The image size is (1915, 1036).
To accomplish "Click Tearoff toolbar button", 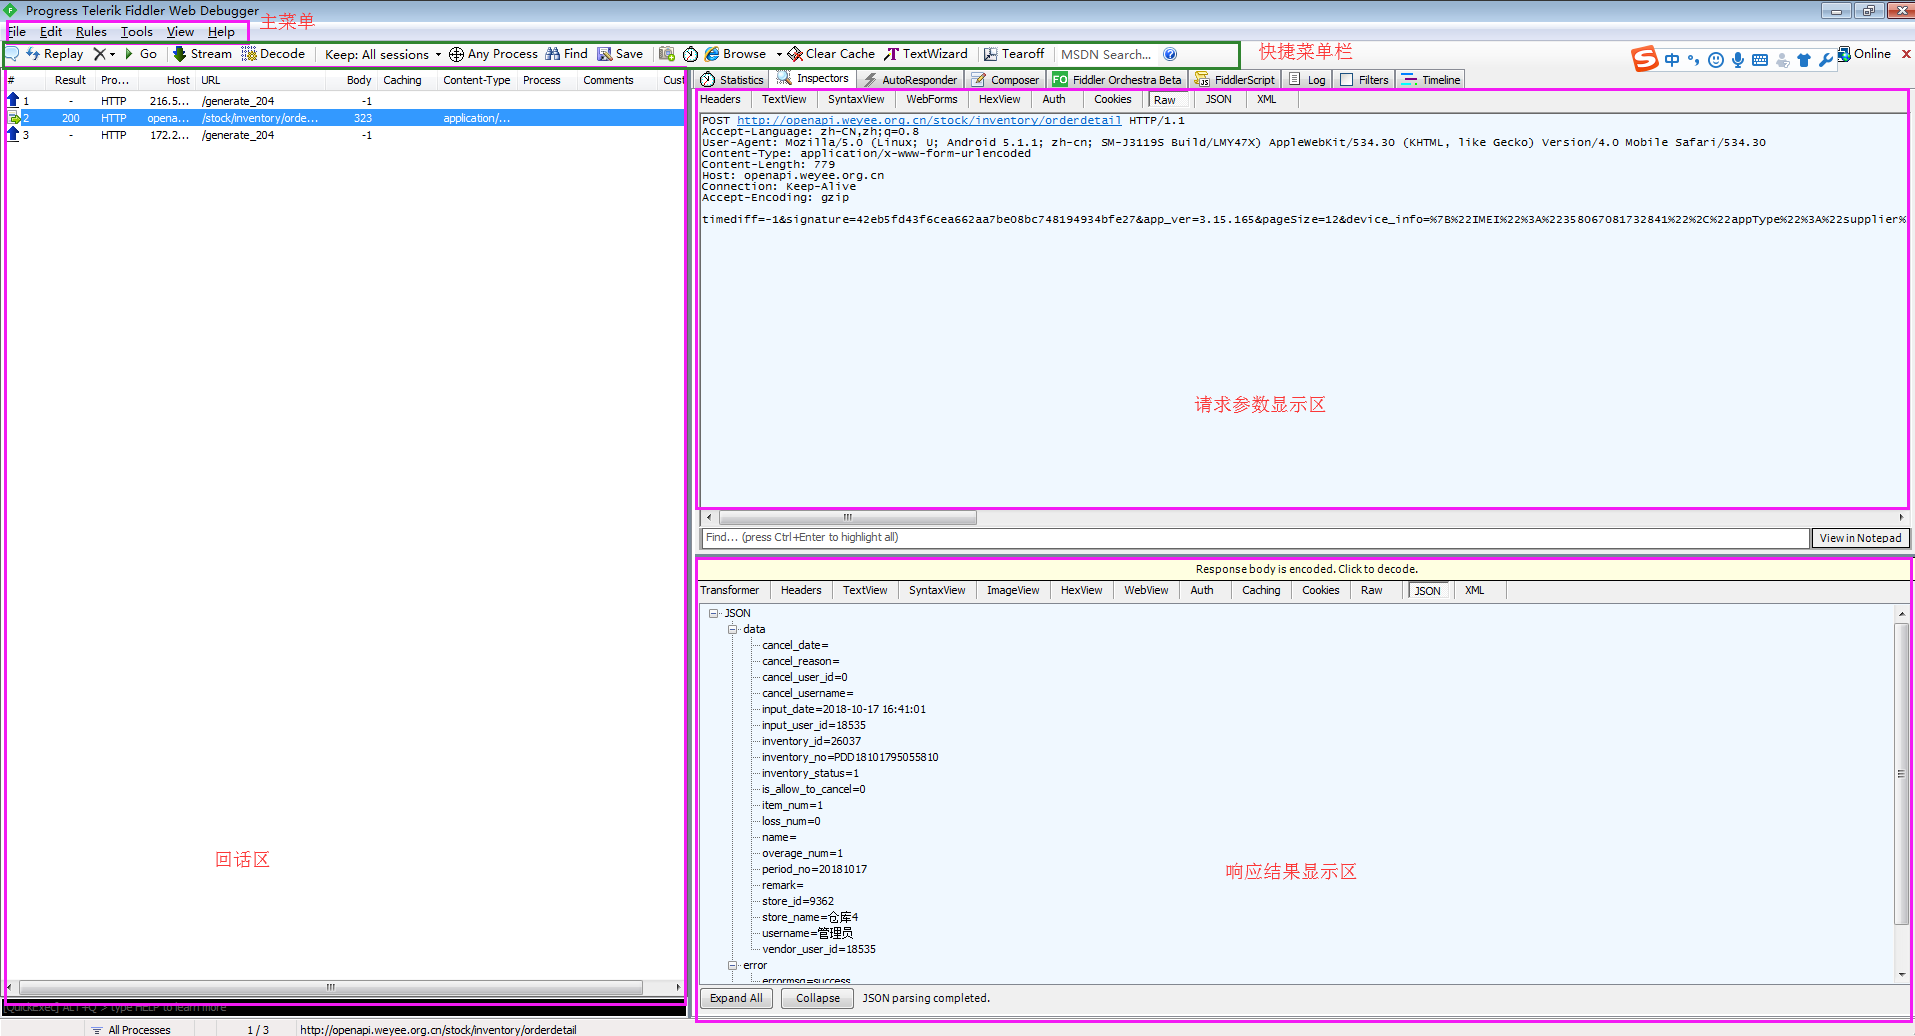I will (1014, 54).
